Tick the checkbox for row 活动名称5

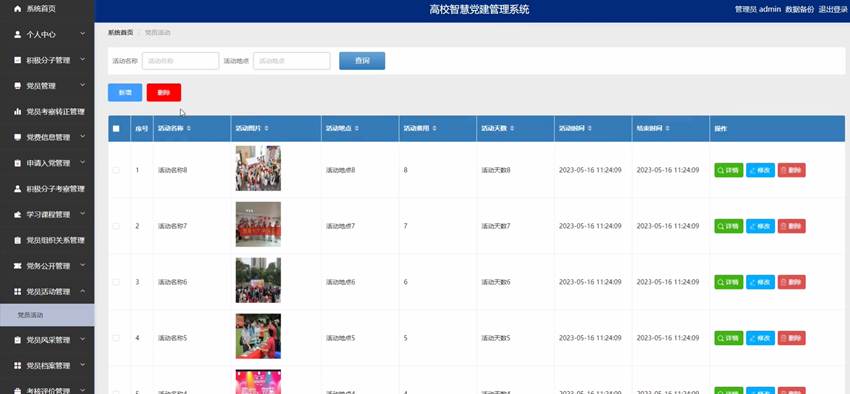point(116,338)
